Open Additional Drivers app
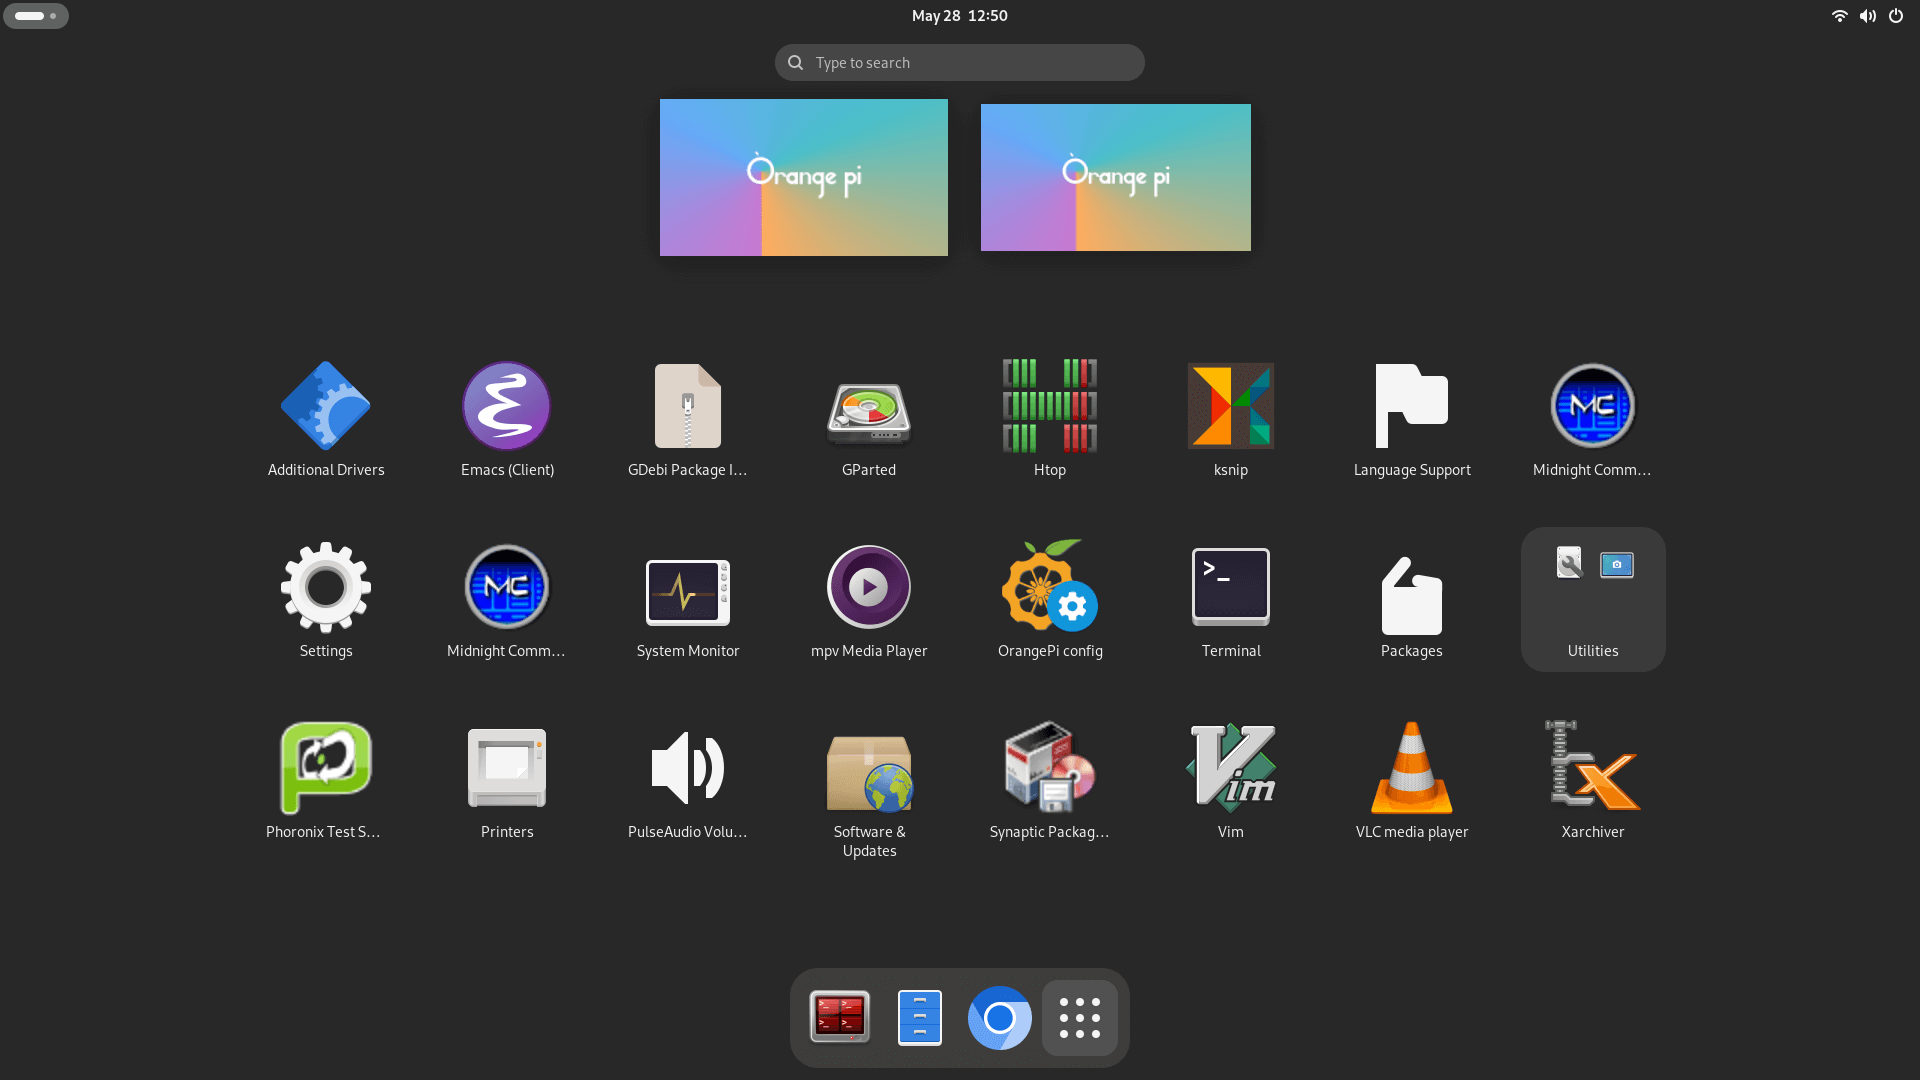The width and height of the screenshot is (1920, 1080). coord(326,419)
